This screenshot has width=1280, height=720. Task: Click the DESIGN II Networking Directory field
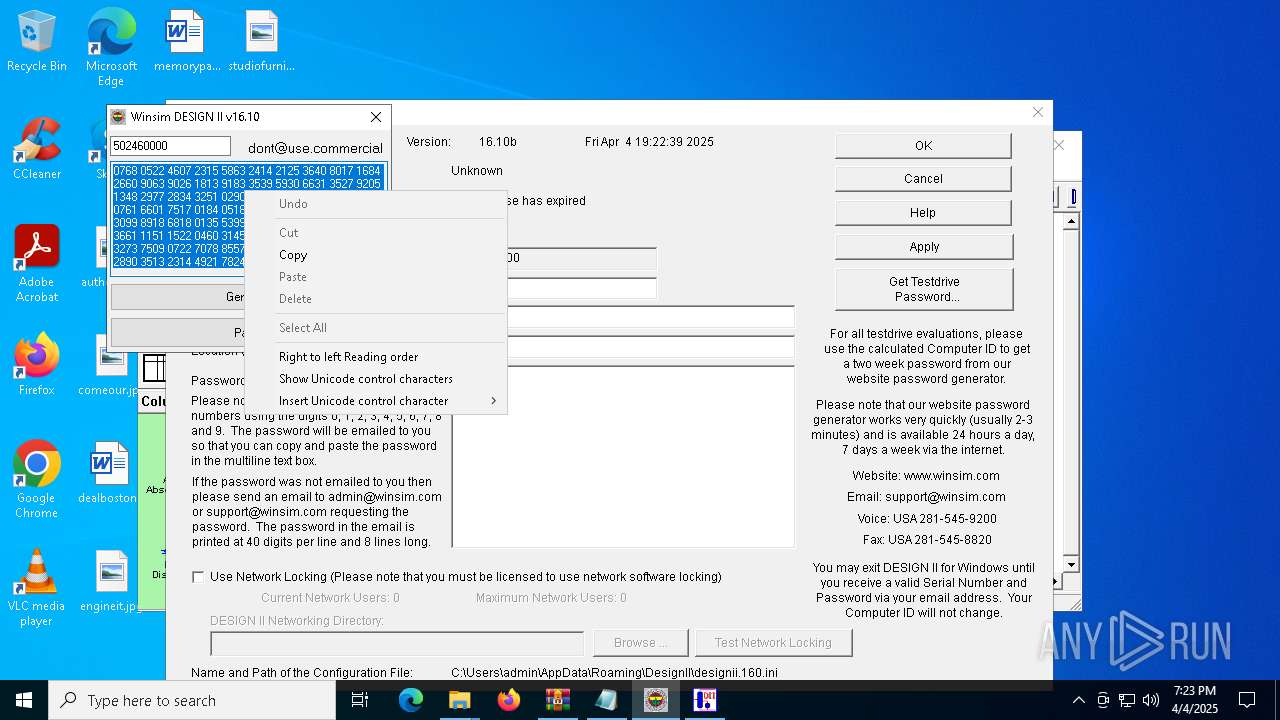[397, 643]
